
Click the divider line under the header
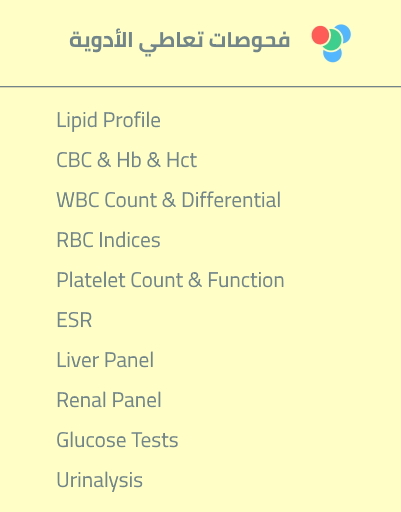200,87
